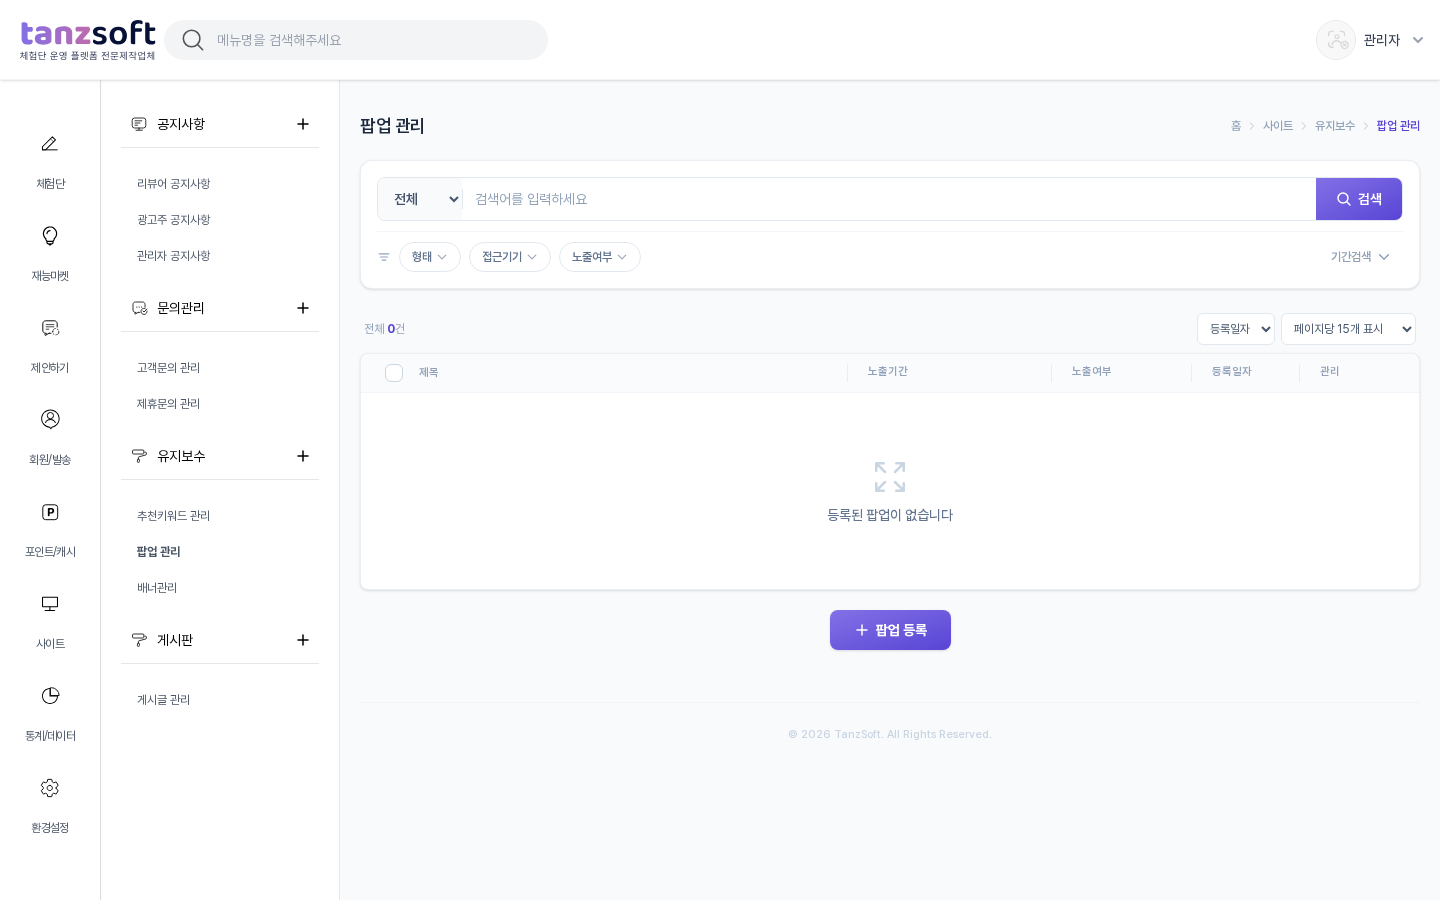The width and height of the screenshot is (1440, 900).
Task: Click the 팝업 등록 button
Action: (x=890, y=630)
